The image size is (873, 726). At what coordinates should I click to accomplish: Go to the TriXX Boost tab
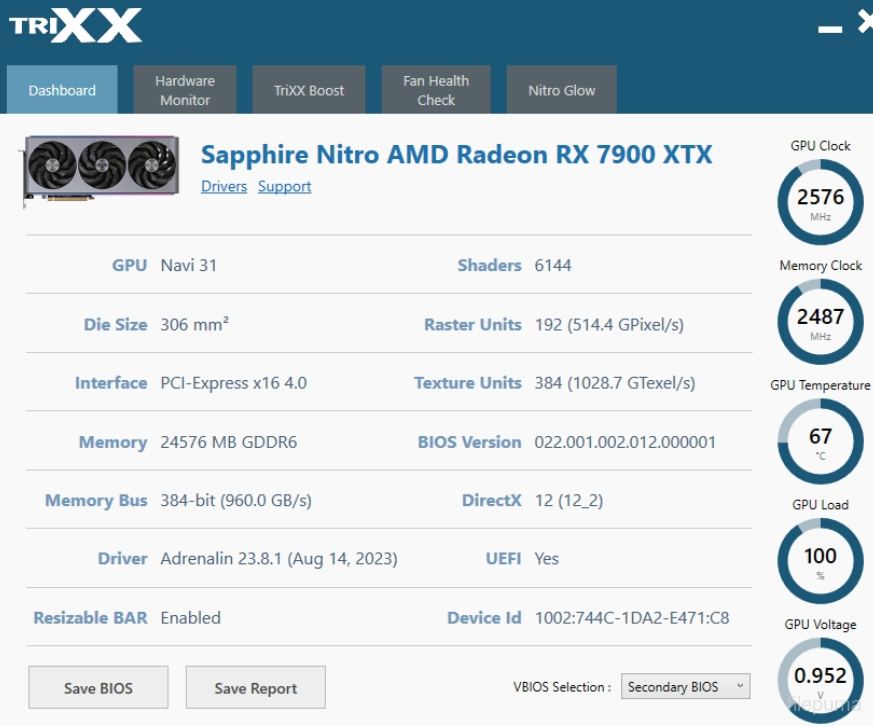coord(309,90)
